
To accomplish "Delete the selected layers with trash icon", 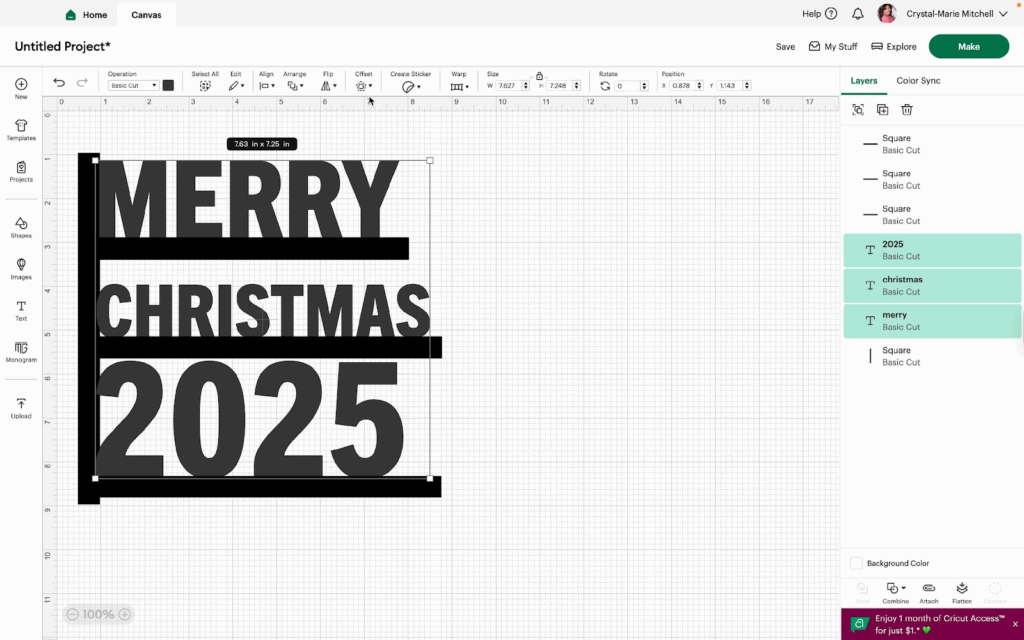I will tap(906, 110).
